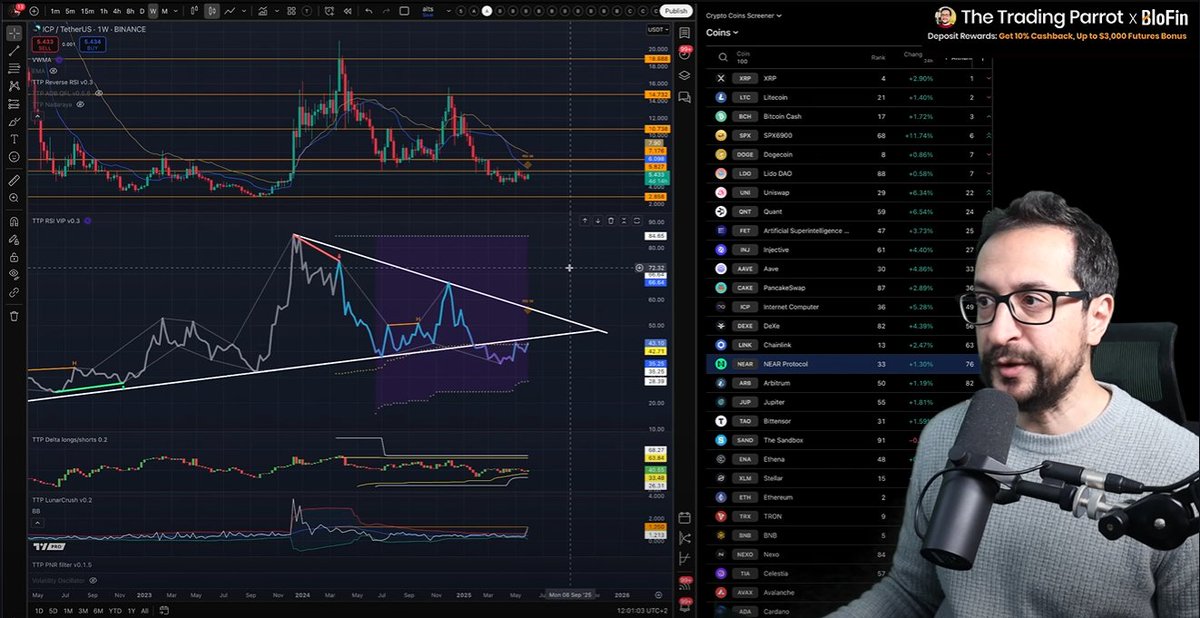This screenshot has height=618, width=1200.
Task: Open the Coins filter dropdown
Action: click(x=722, y=32)
